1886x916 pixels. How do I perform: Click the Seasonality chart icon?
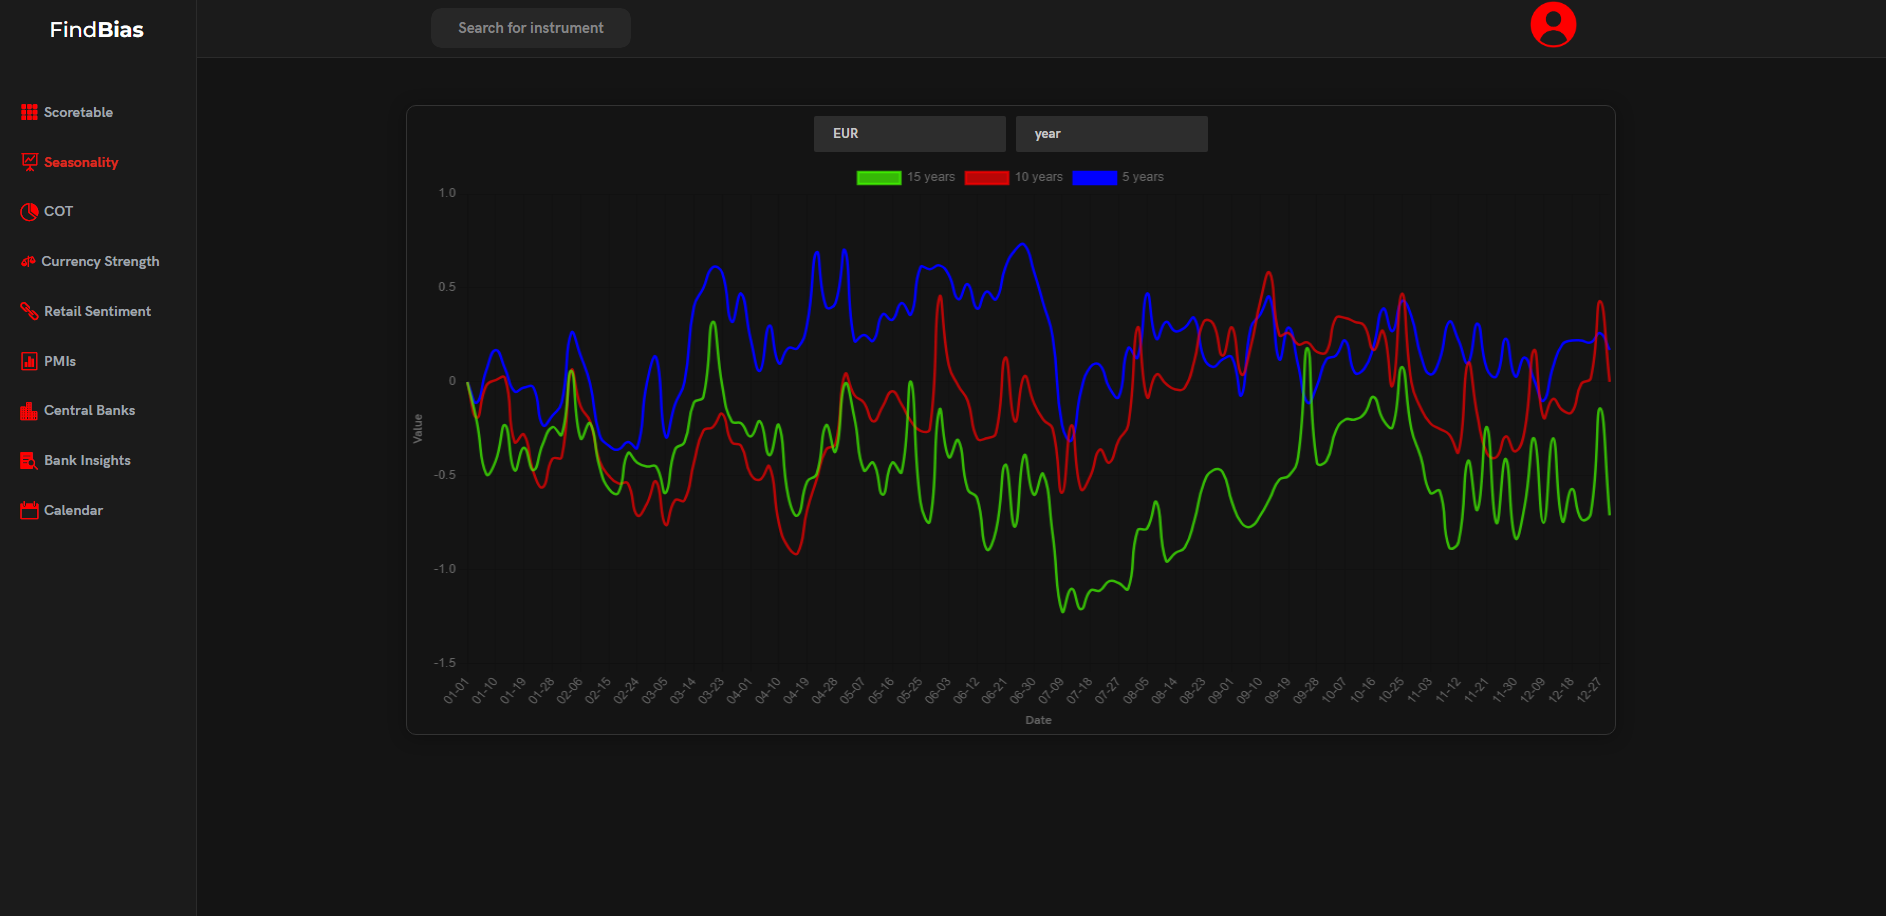click(29, 162)
